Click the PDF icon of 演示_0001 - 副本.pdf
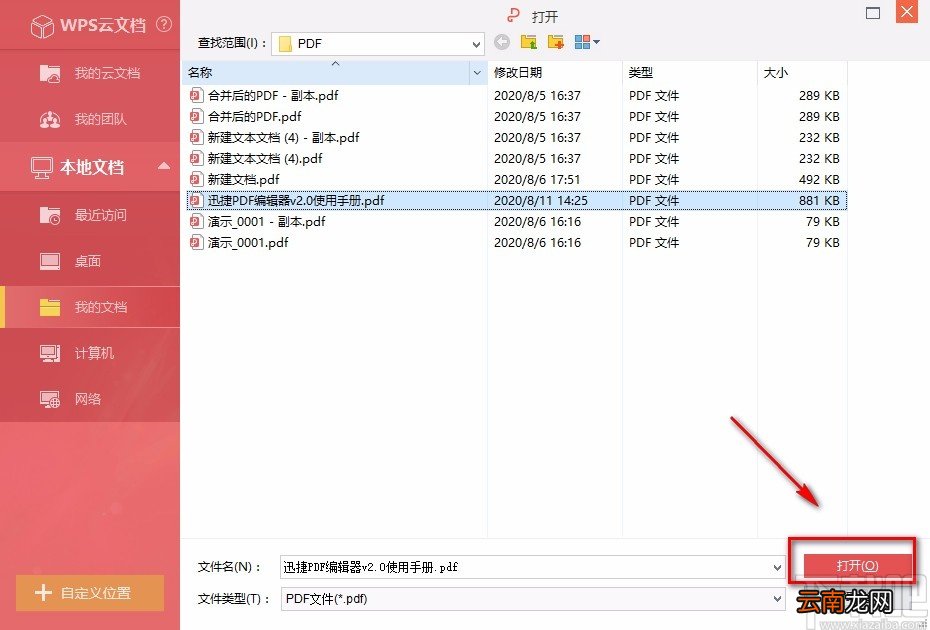The image size is (930, 630). [196, 221]
